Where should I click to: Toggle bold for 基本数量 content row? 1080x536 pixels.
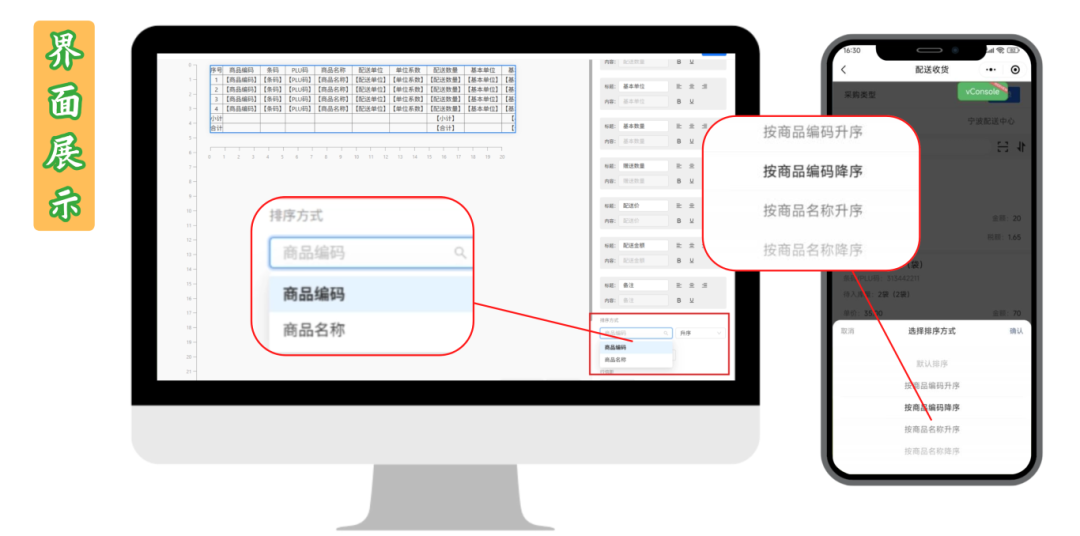click(x=678, y=141)
